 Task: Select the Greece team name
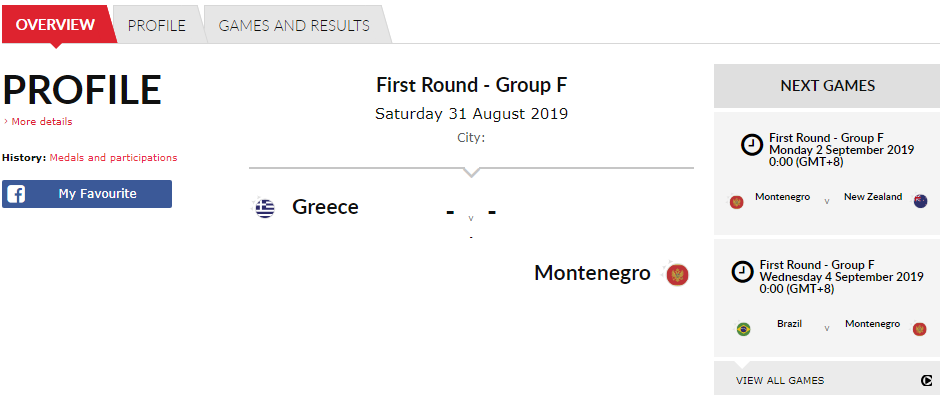(x=326, y=207)
